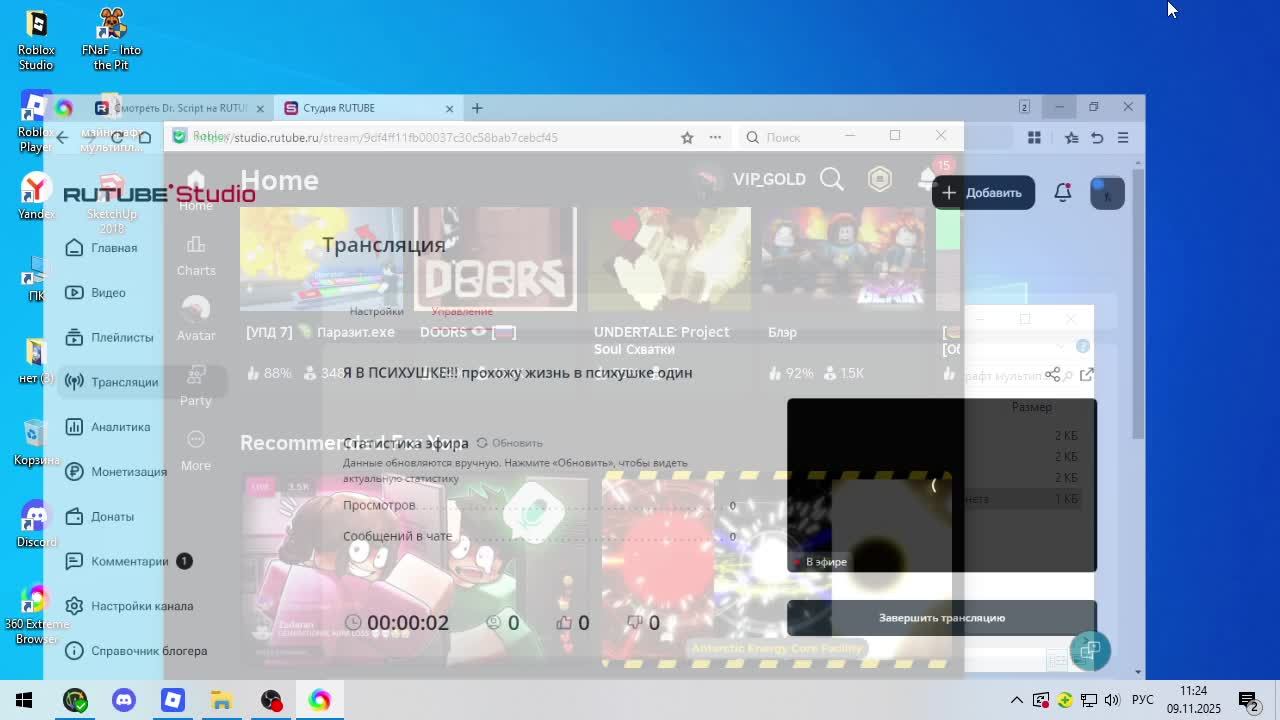Screen dimensions: 1280x720
Task: Click the live stream preview player
Action: tap(942, 485)
